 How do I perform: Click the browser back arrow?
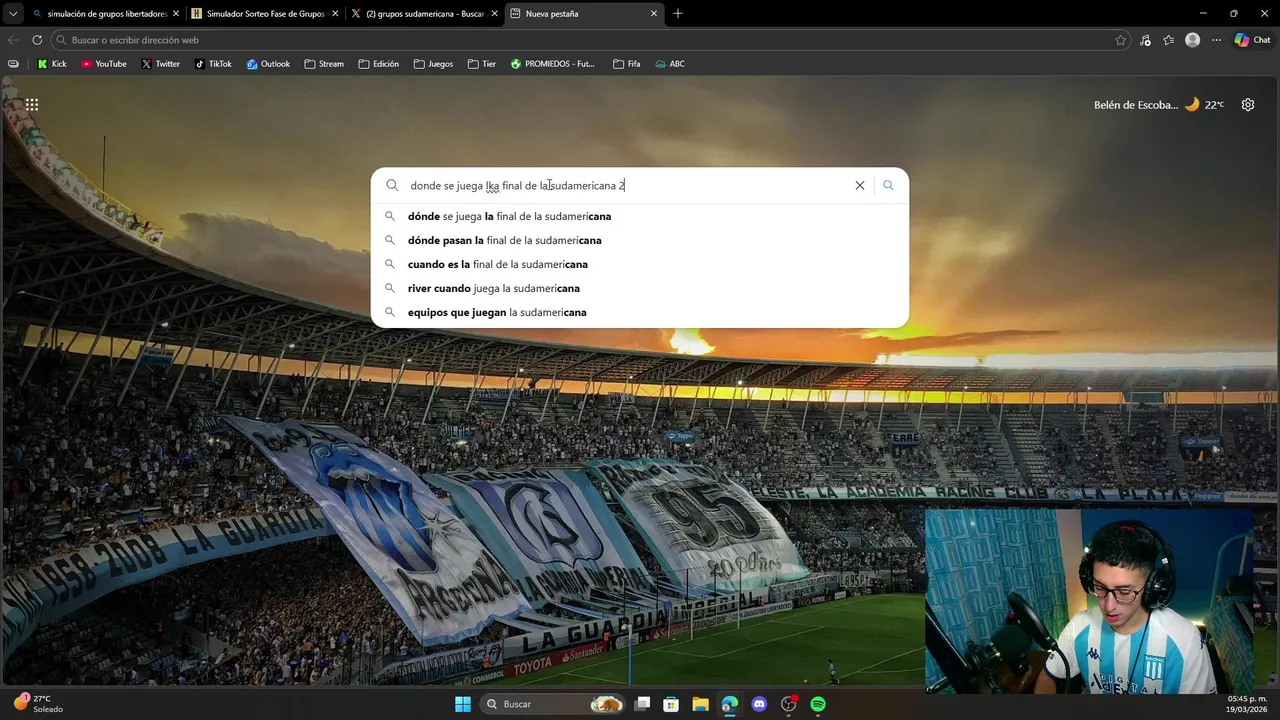click(x=13, y=40)
